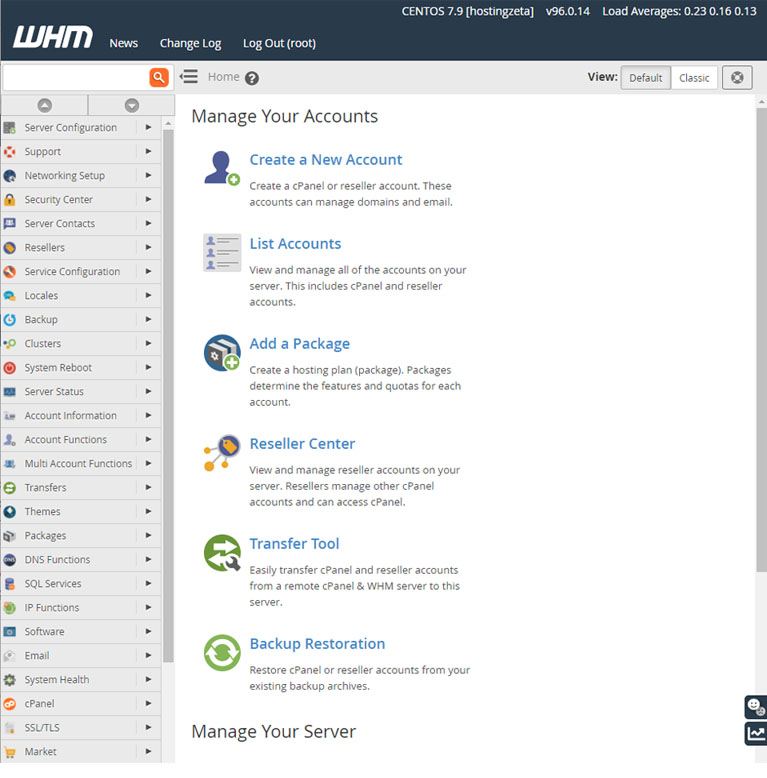Expand the SQL Services menu arrow

coord(148,583)
